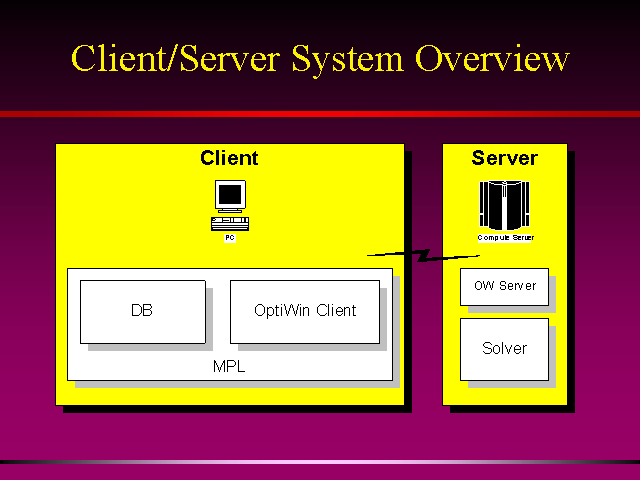Viewport: 640px width, 480px height.
Task: Click the 'Compute Server' caption text
Action: click(x=504, y=238)
